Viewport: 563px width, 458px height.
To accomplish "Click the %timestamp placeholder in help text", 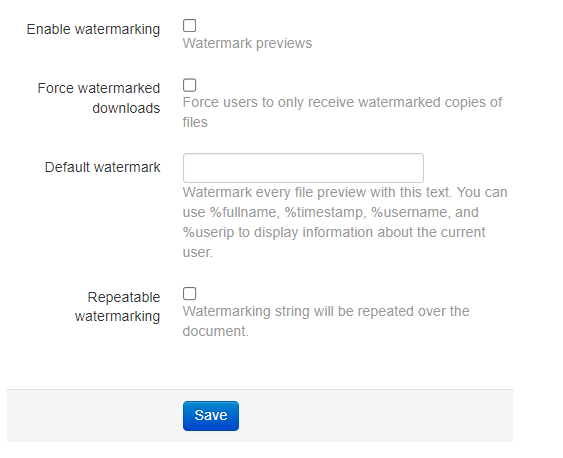I will 325,212.
